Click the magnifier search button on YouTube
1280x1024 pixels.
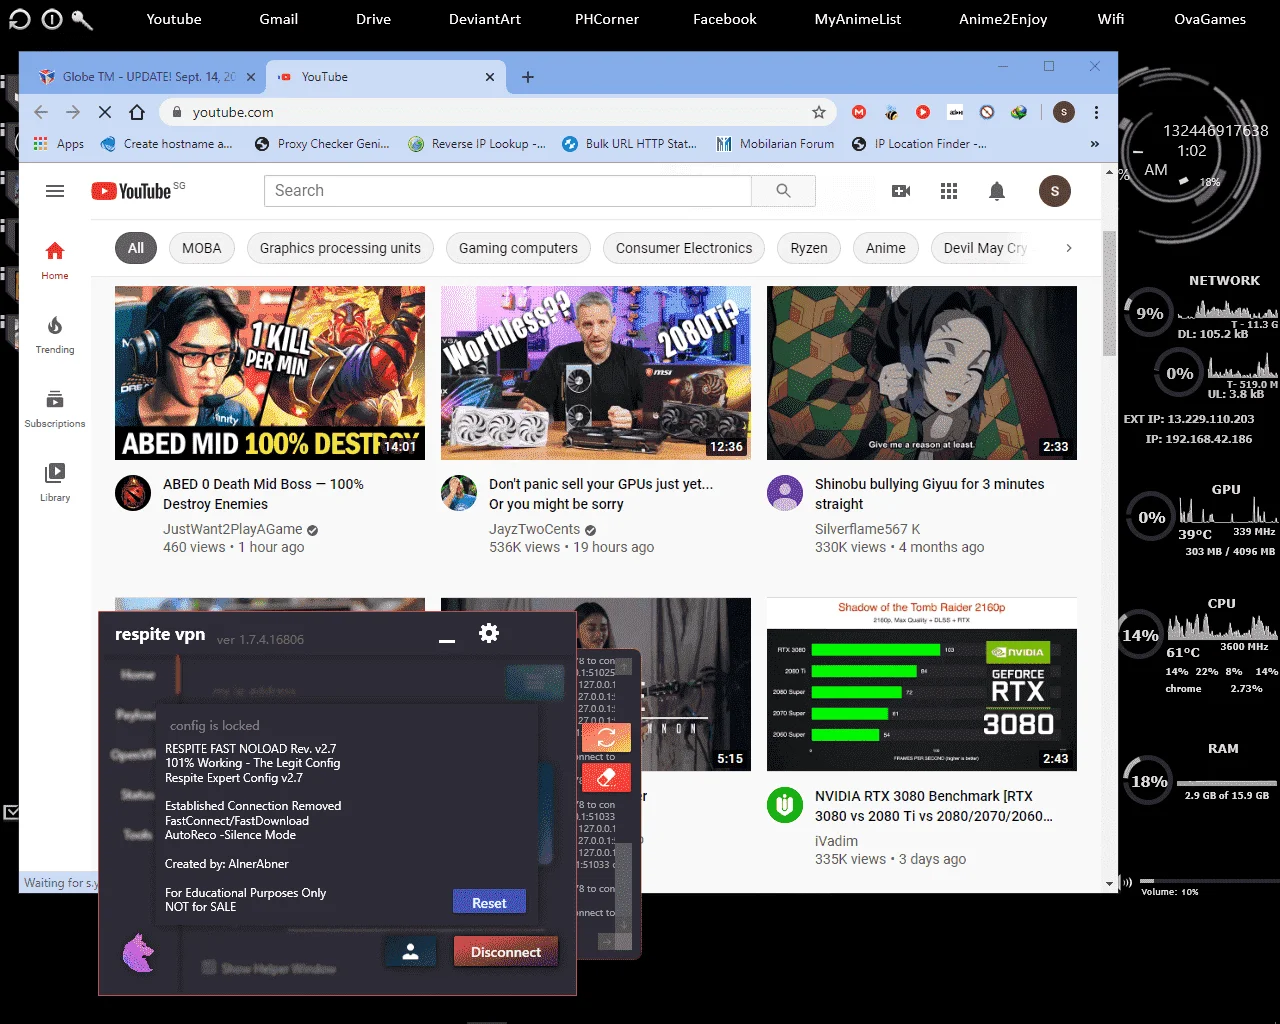783,191
